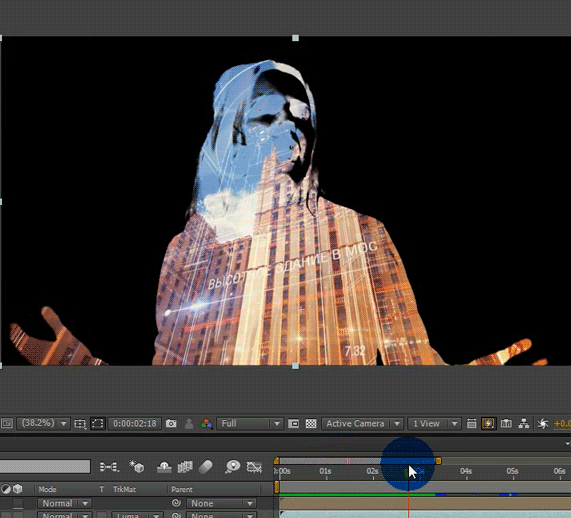Open first layer's Parent None dropdown
571x518 pixels.
tap(221, 503)
